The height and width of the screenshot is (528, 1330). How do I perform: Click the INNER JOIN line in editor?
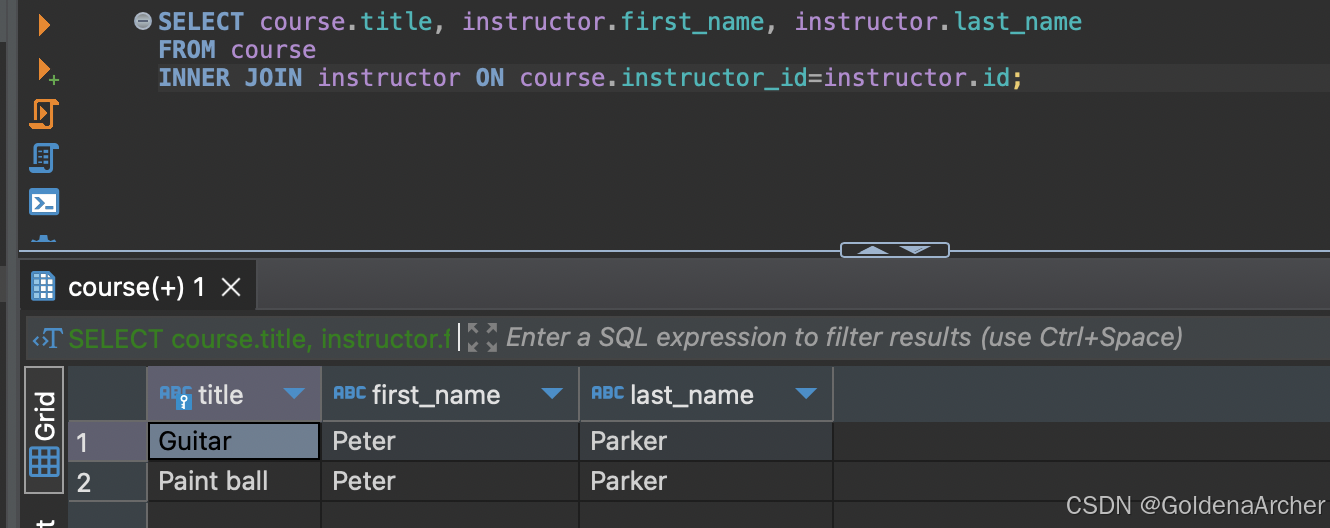pos(591,78)
